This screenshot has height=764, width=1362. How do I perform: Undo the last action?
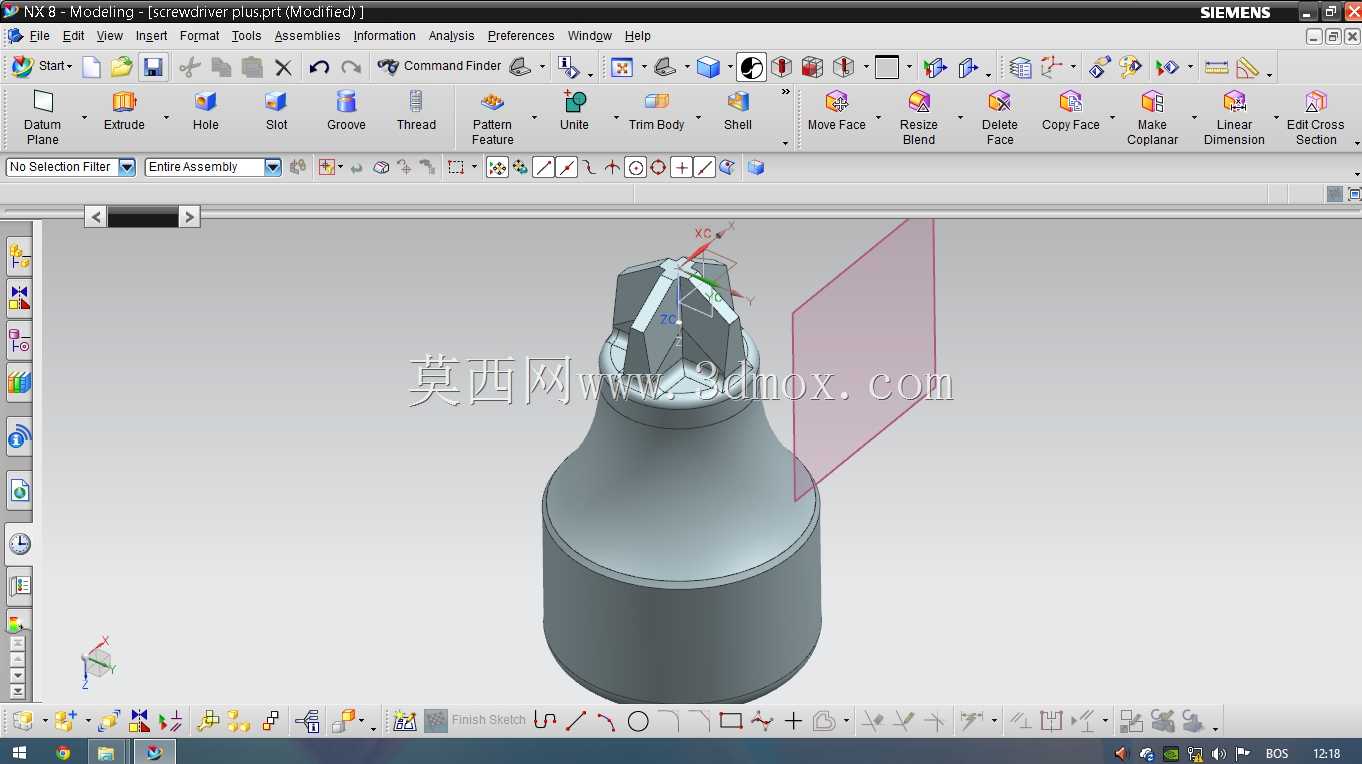click(x=319, y=67)
